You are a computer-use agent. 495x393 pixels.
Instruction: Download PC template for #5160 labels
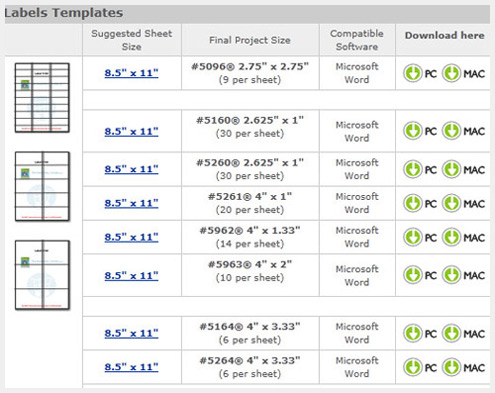pyautogui.click(x=420, y=131)
